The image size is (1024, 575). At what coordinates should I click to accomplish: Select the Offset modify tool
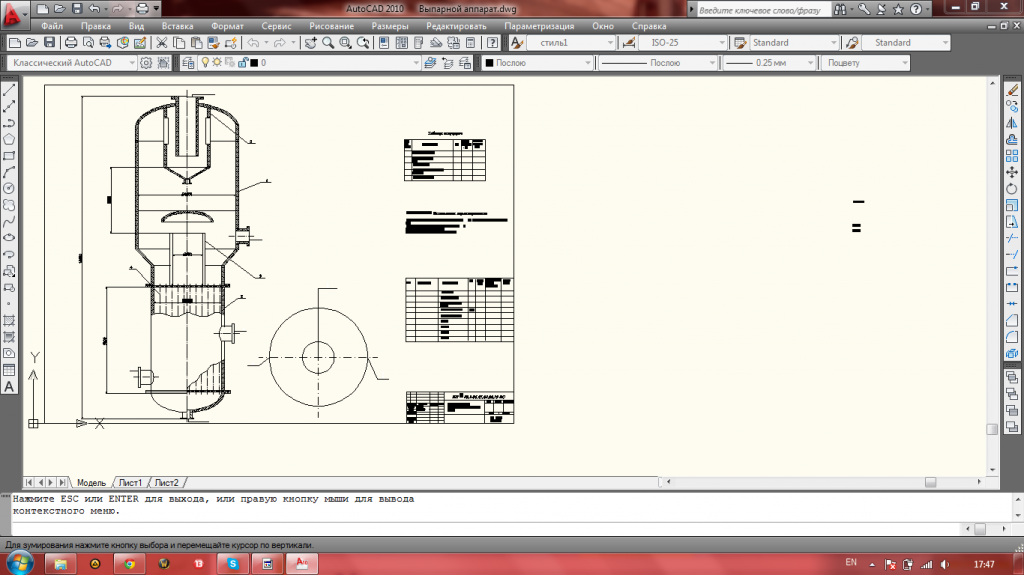point(1012,139)
